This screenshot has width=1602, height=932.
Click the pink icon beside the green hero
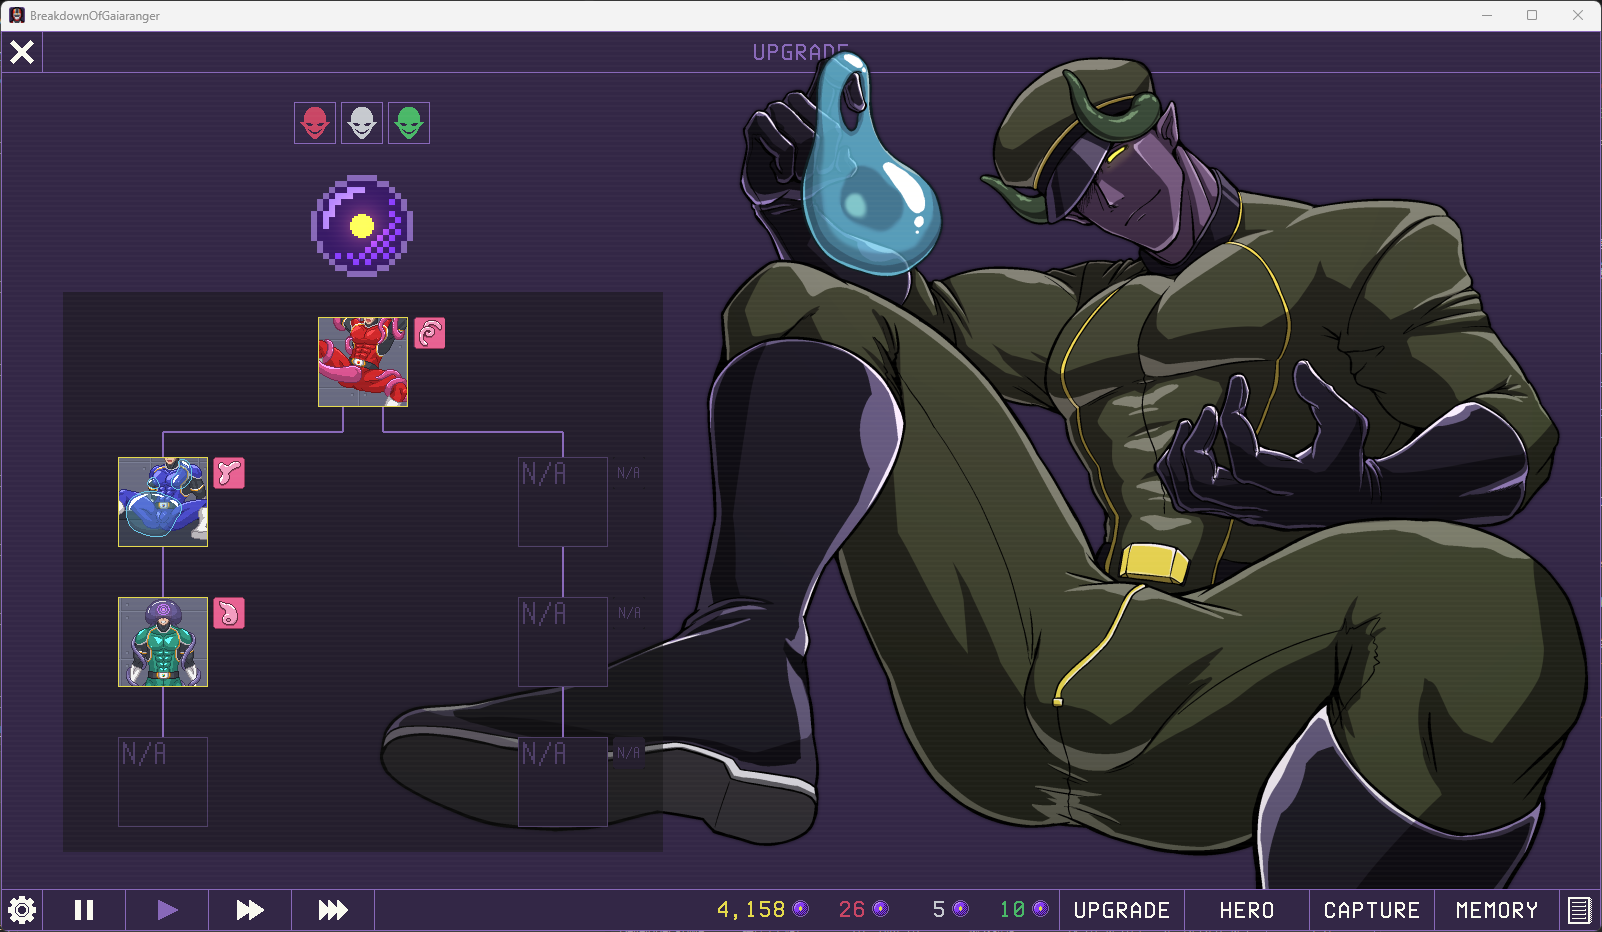tap(229, 613)
